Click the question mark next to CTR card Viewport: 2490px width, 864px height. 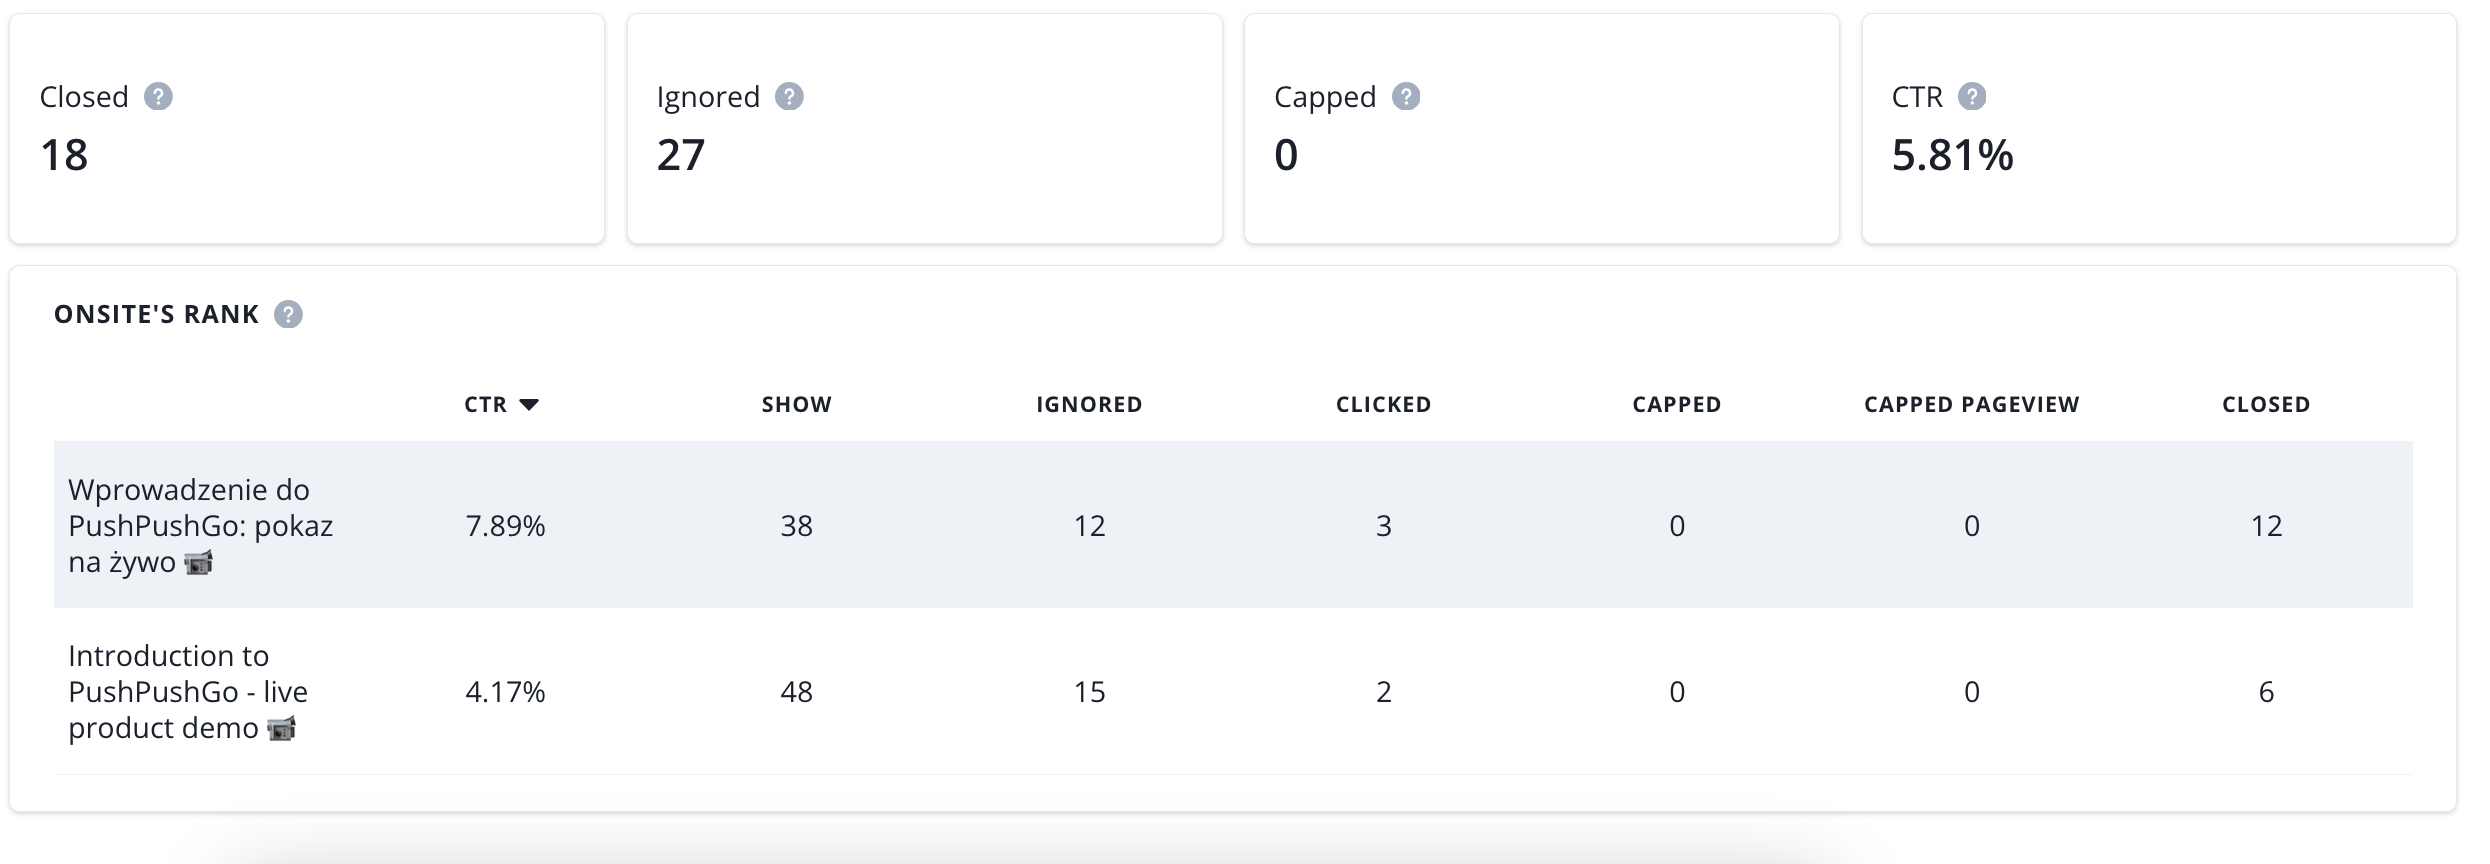tap(1972, 97)
